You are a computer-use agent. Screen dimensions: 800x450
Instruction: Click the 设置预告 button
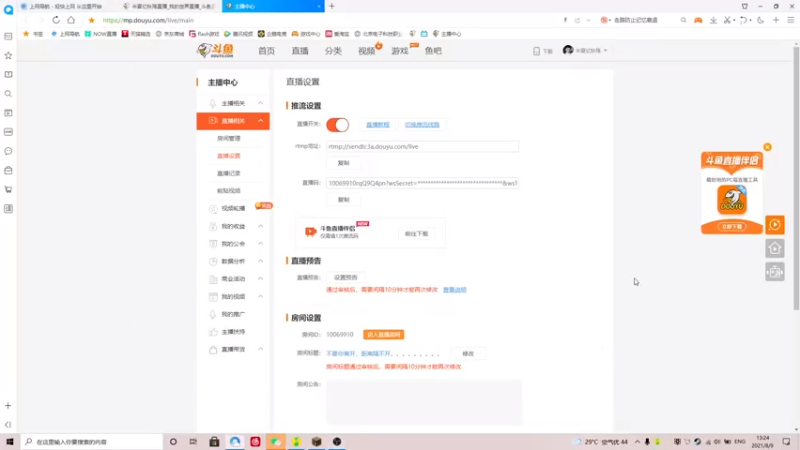(x=345, y=278)
